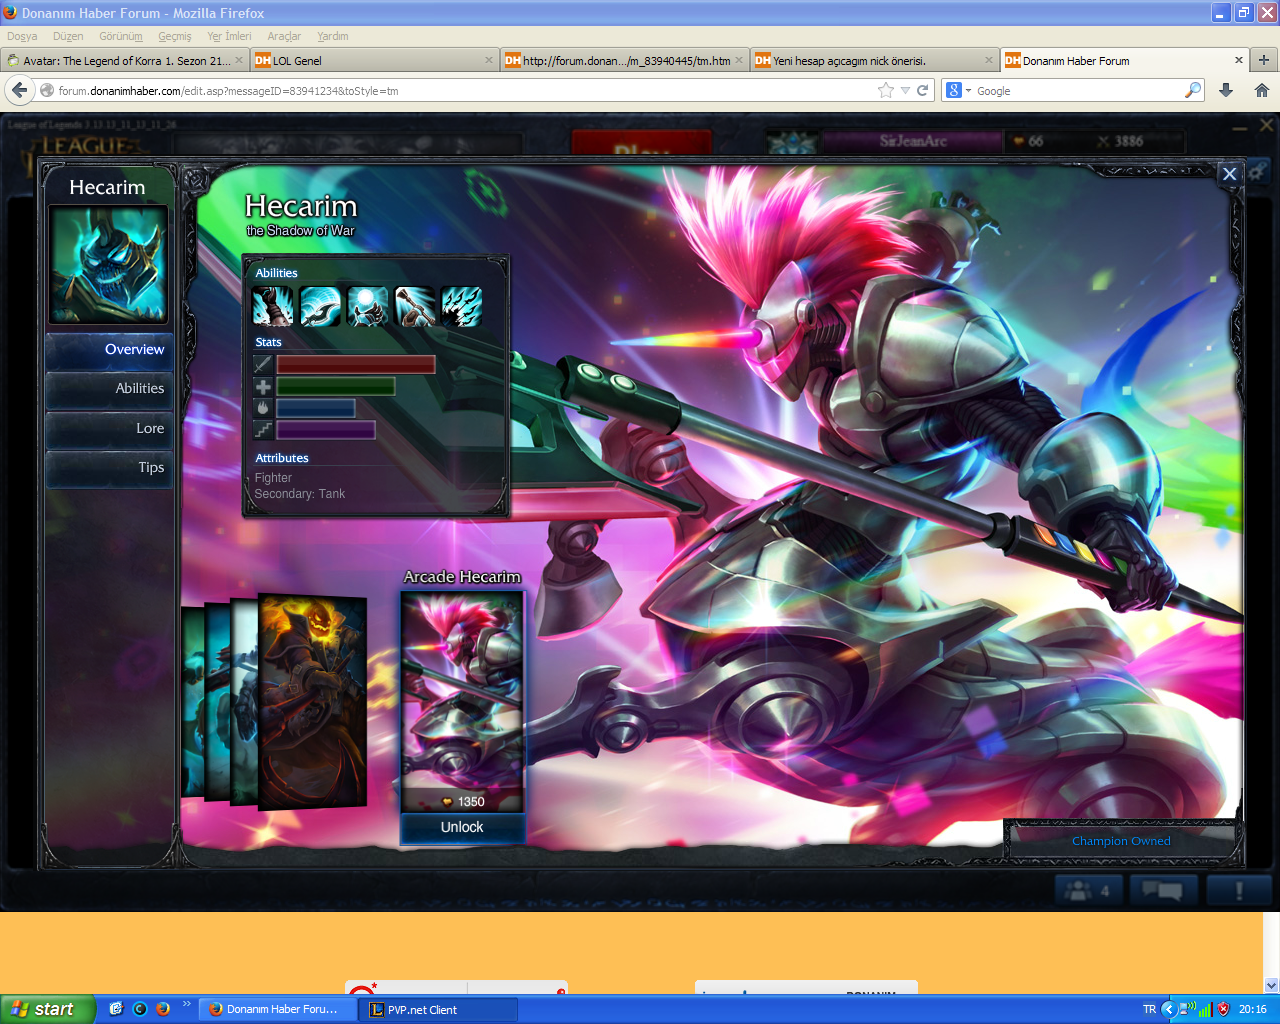Click Hecarim's portrait in the sidebar

[x=108, y=264]
